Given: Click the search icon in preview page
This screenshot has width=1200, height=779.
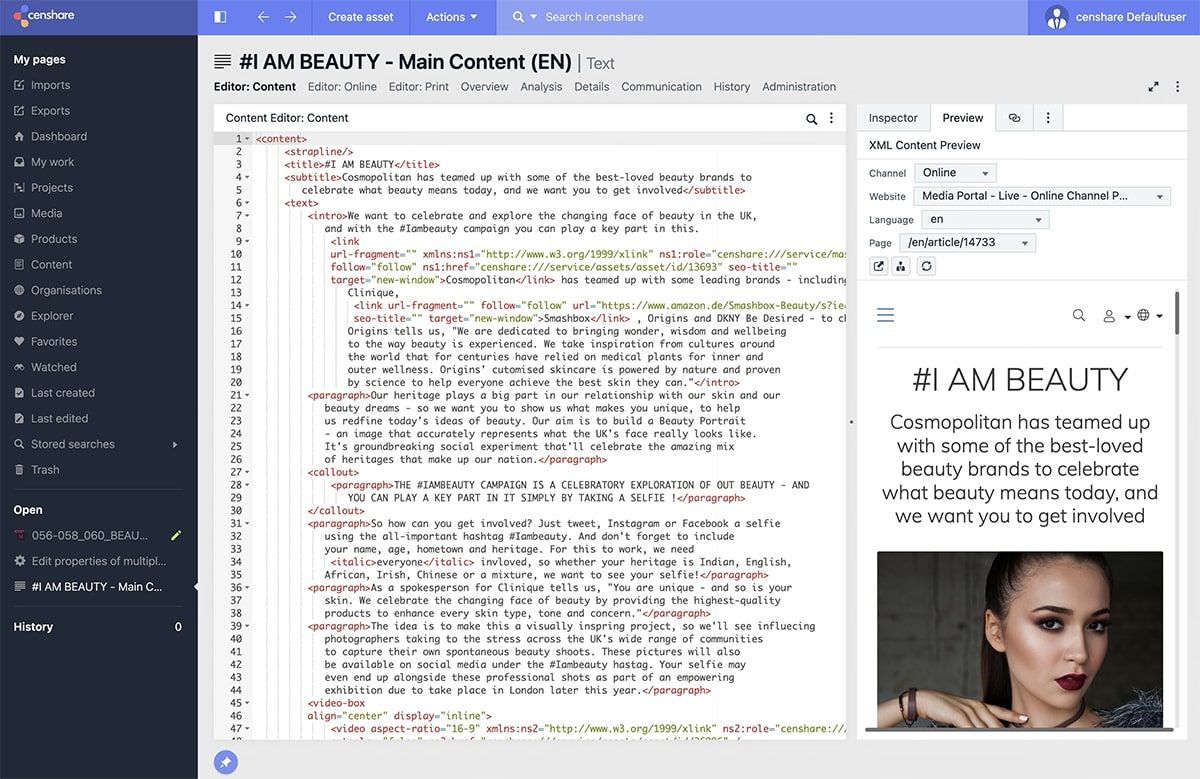Looking at the screenshot, I should tap(1079, 315).
